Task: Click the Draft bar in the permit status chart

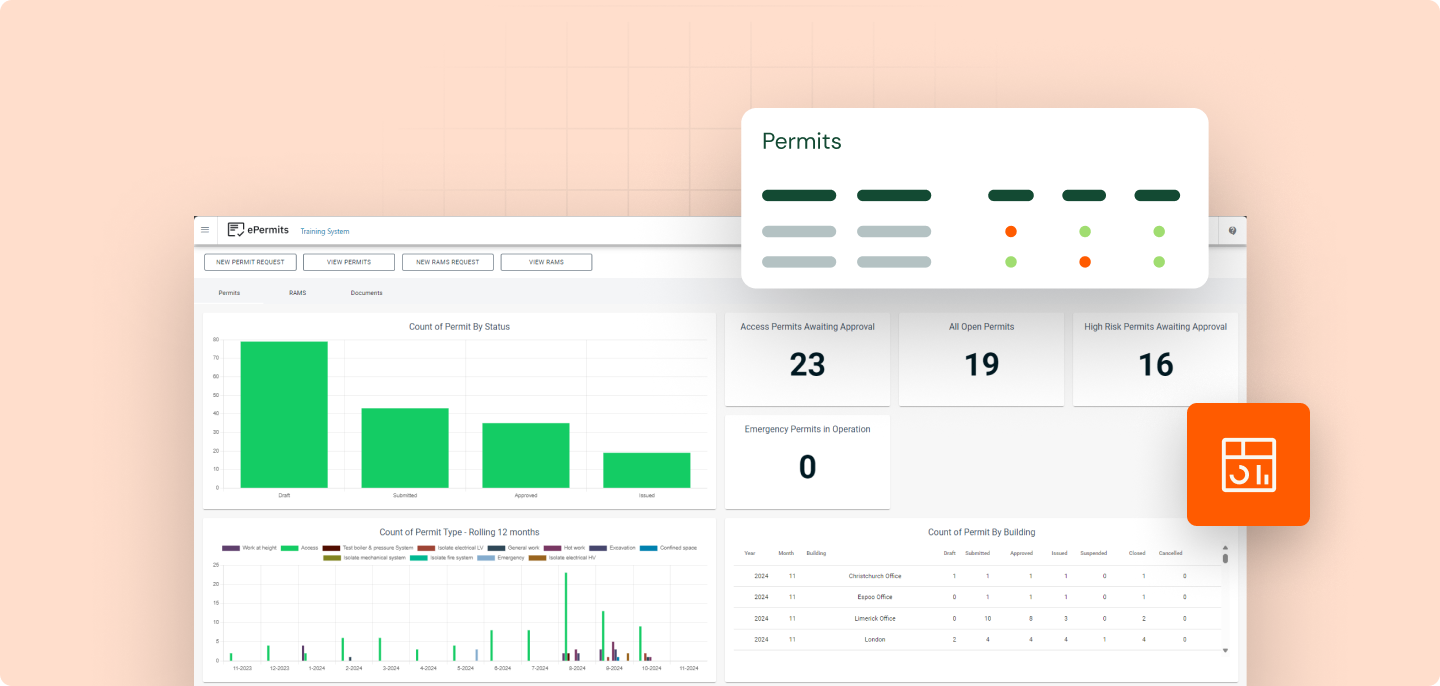Action: pos(282,415)
